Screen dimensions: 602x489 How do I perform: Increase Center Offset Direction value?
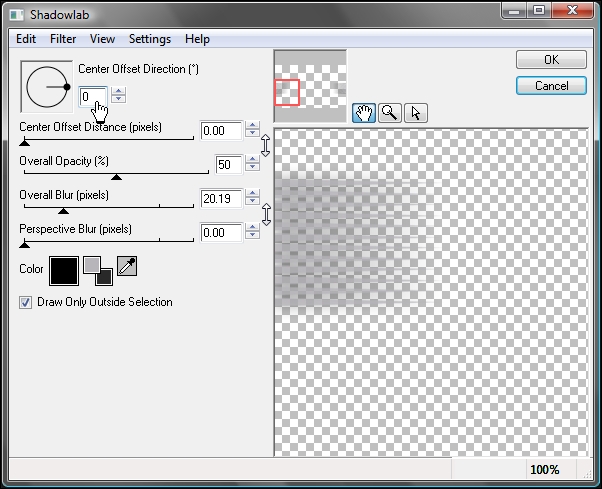click(119, 91)
